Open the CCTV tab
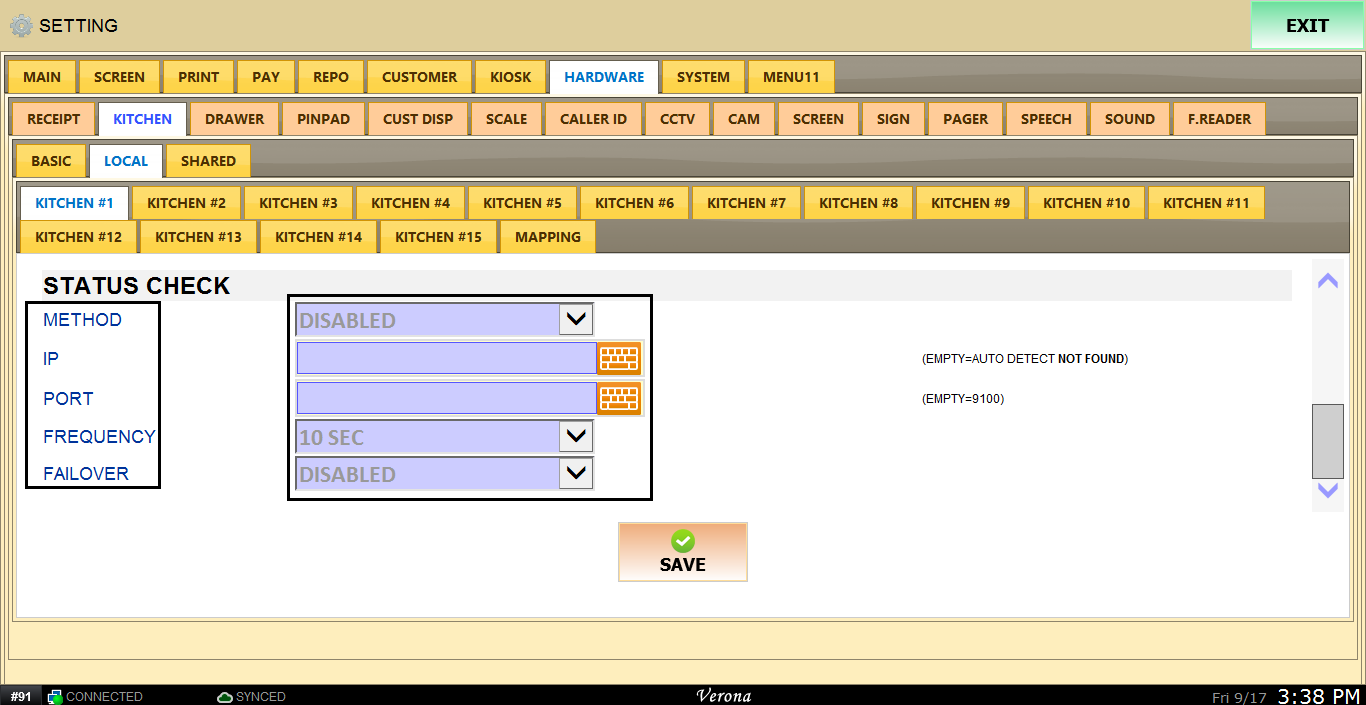 point(678,119)
